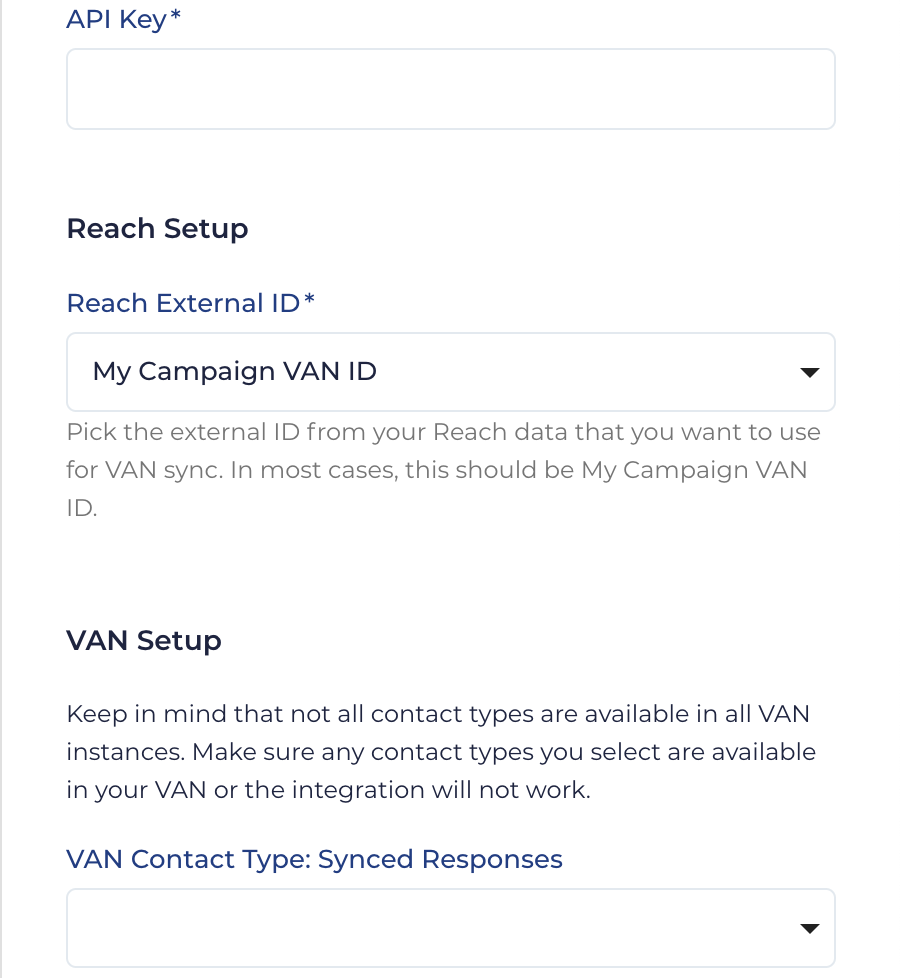Click the required asterisk beside API Key

pyautogui.click(x=176, y=19)
